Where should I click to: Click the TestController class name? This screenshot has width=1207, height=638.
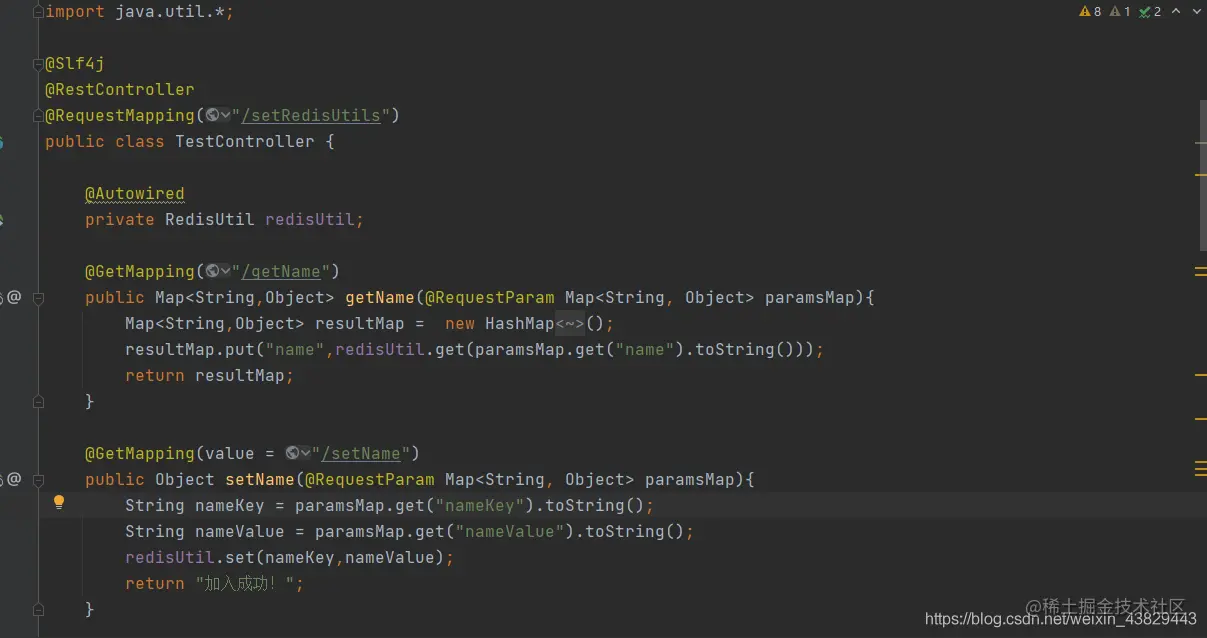click(245, 142)
